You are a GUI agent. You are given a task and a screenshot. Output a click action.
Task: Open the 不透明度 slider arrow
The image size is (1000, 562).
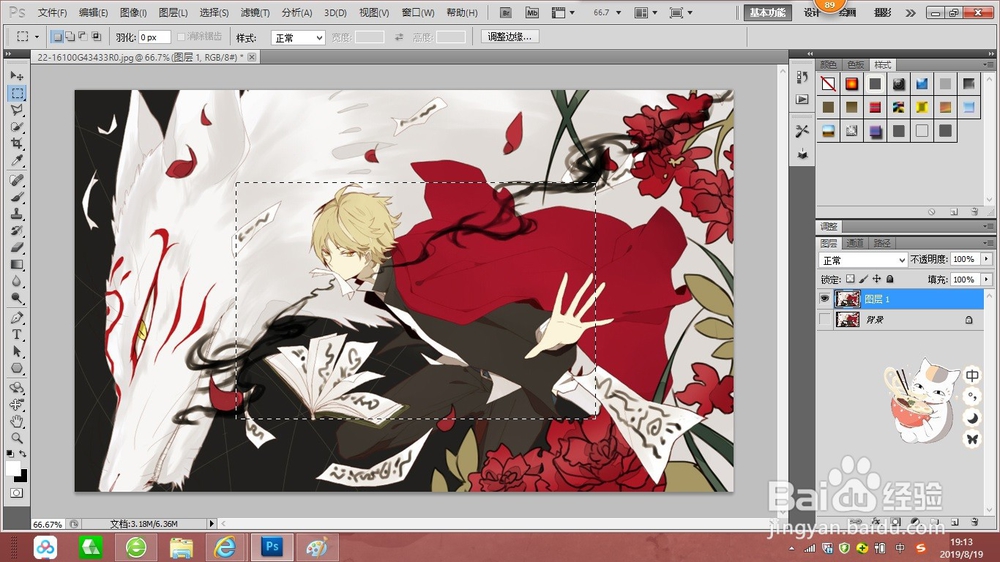click(987, 259)
